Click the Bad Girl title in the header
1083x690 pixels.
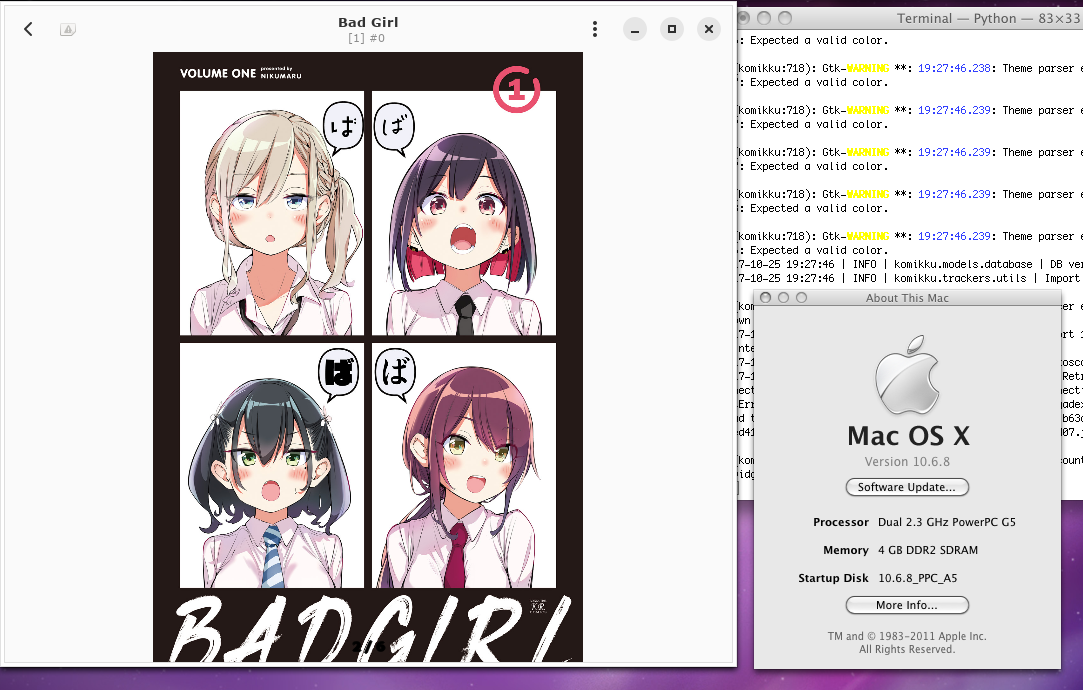(x=368, y=22)
